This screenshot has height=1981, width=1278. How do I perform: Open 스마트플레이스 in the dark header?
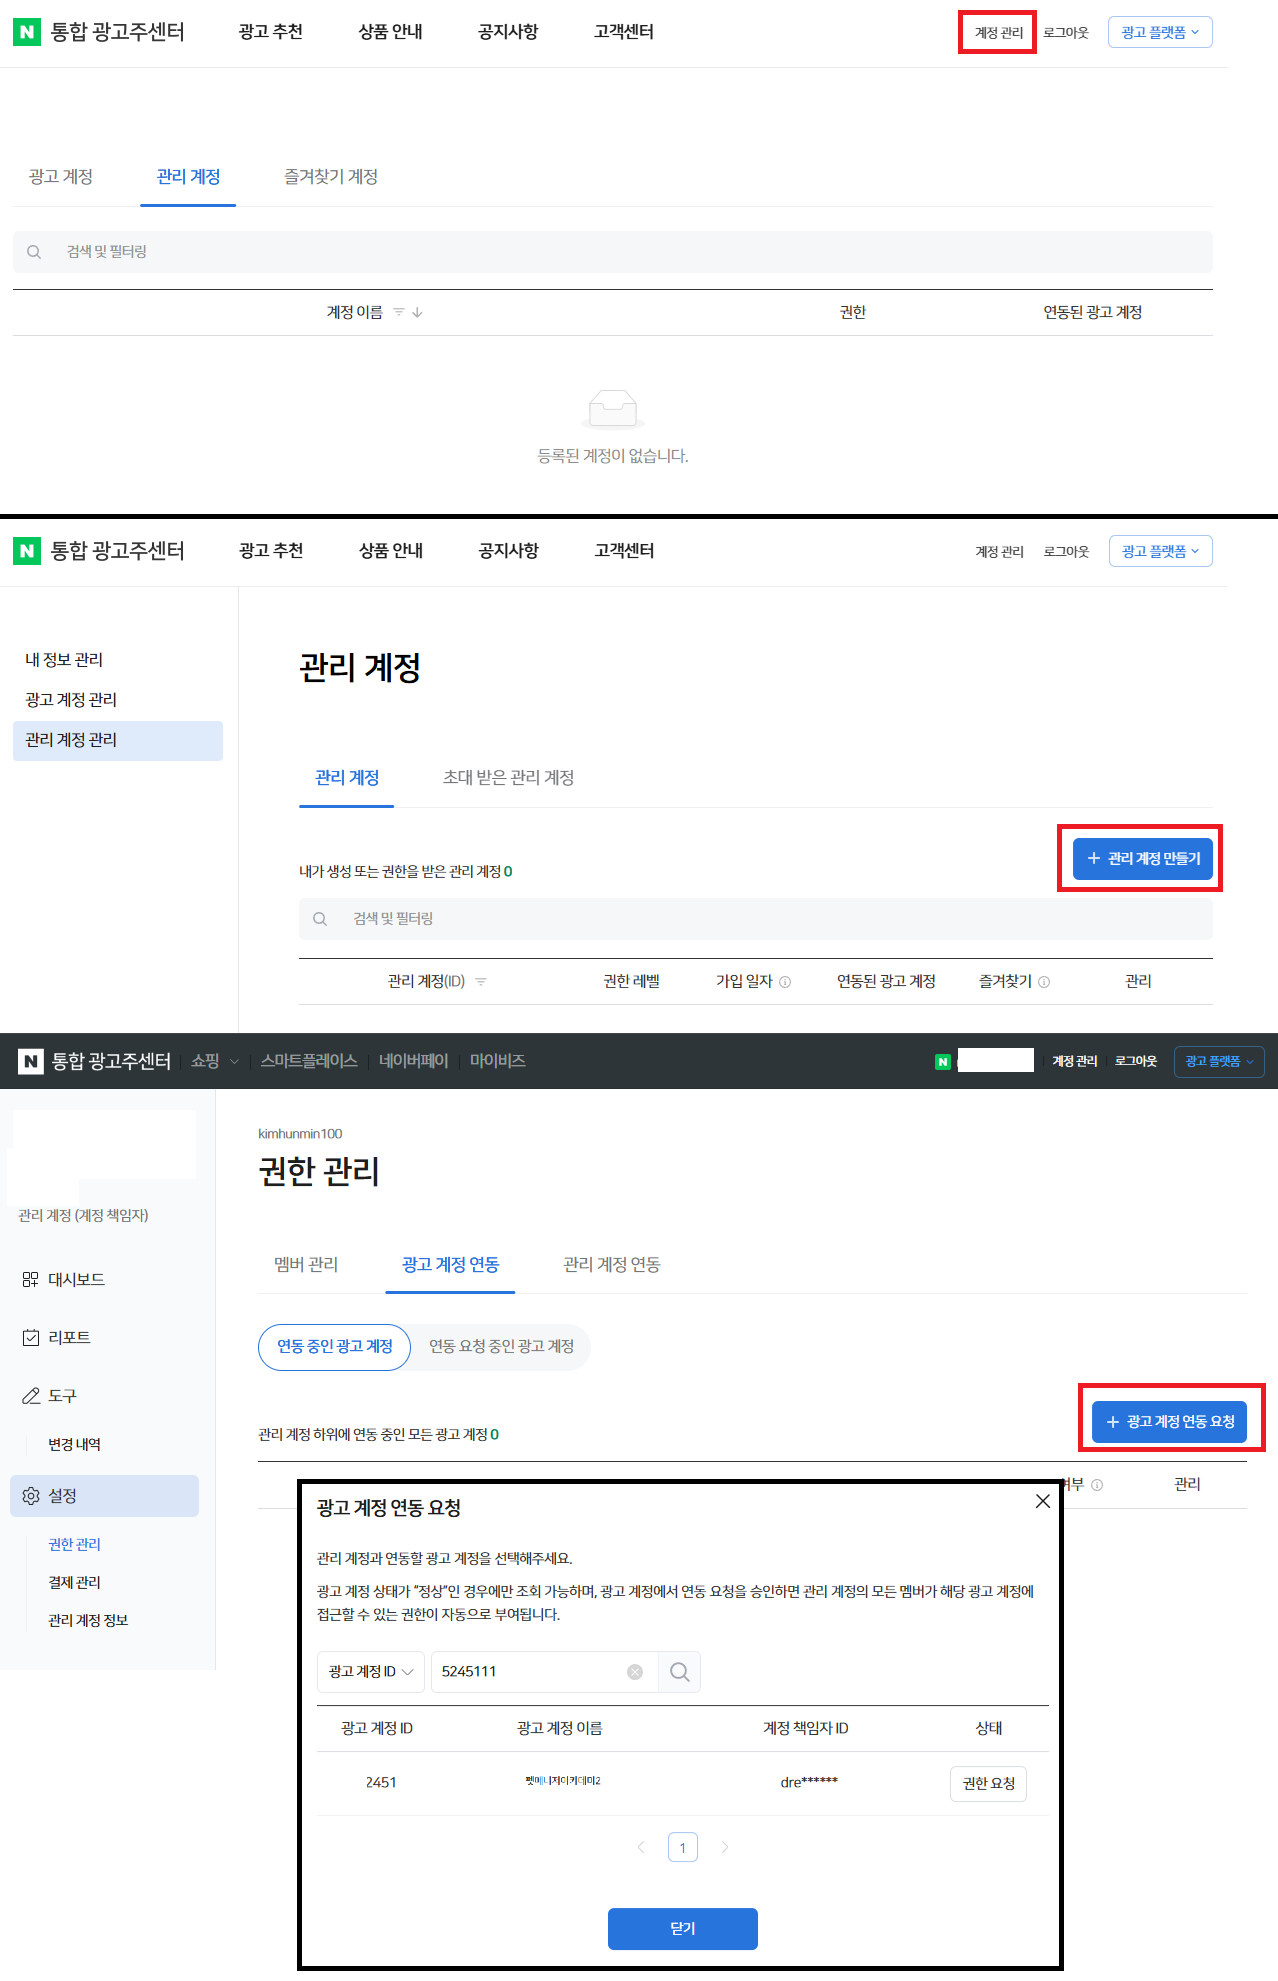(x=309, y=1061)
